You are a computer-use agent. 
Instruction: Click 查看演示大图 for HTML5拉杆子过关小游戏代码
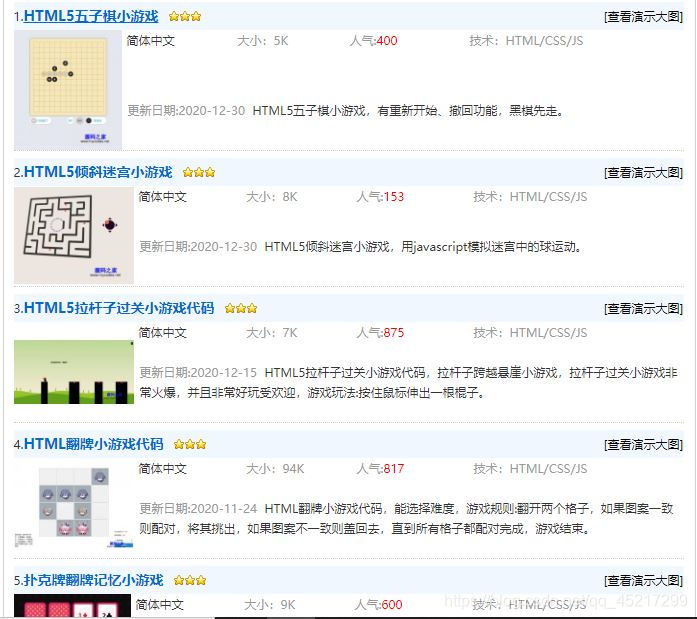point(643,308)
